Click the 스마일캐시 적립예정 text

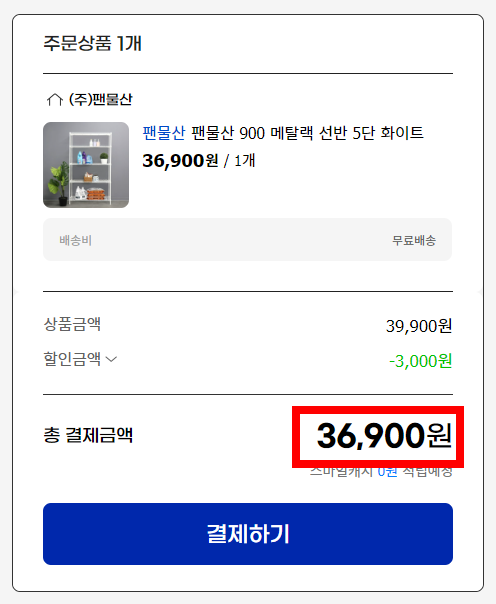(x=381, y=471)
